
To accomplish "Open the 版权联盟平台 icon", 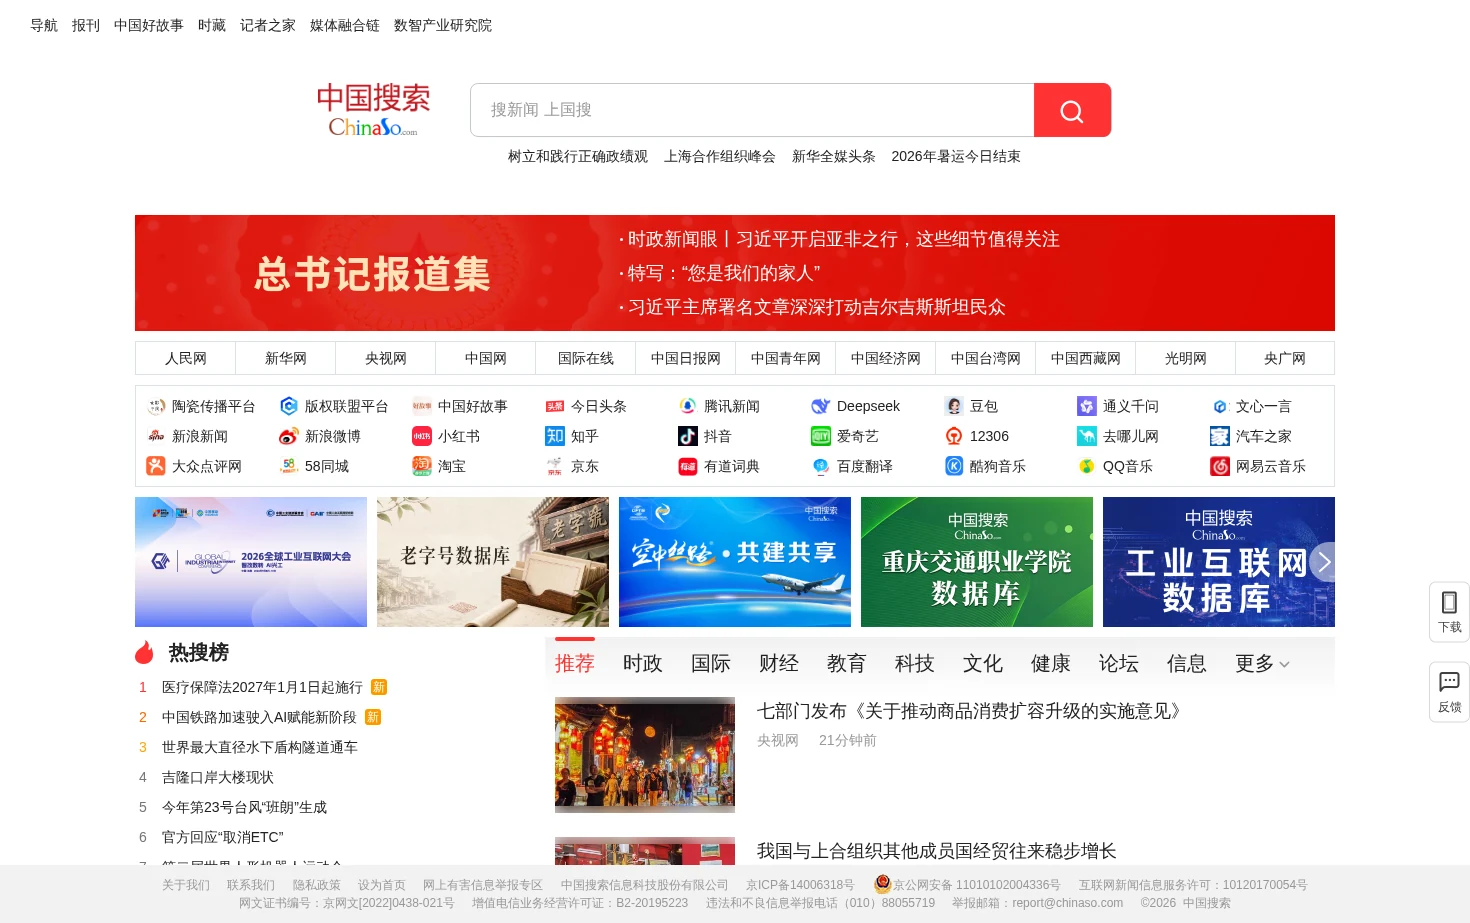I will pyautogui.click(x=289, y=406).
